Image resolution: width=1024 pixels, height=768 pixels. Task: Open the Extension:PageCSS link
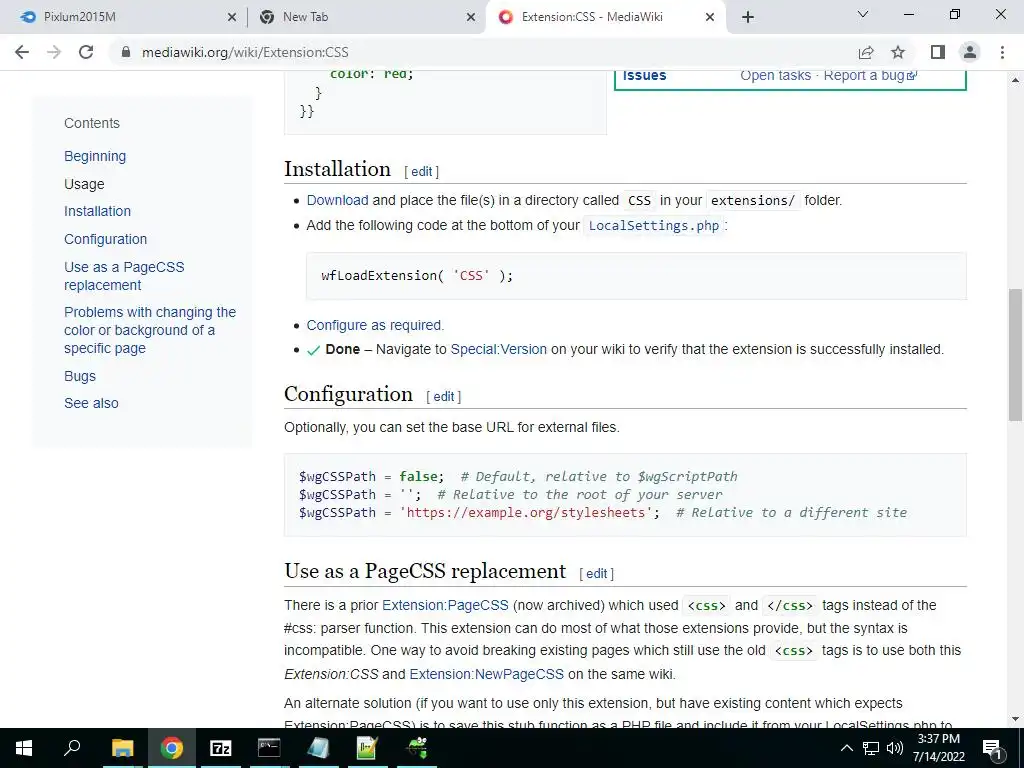point(445,605)
